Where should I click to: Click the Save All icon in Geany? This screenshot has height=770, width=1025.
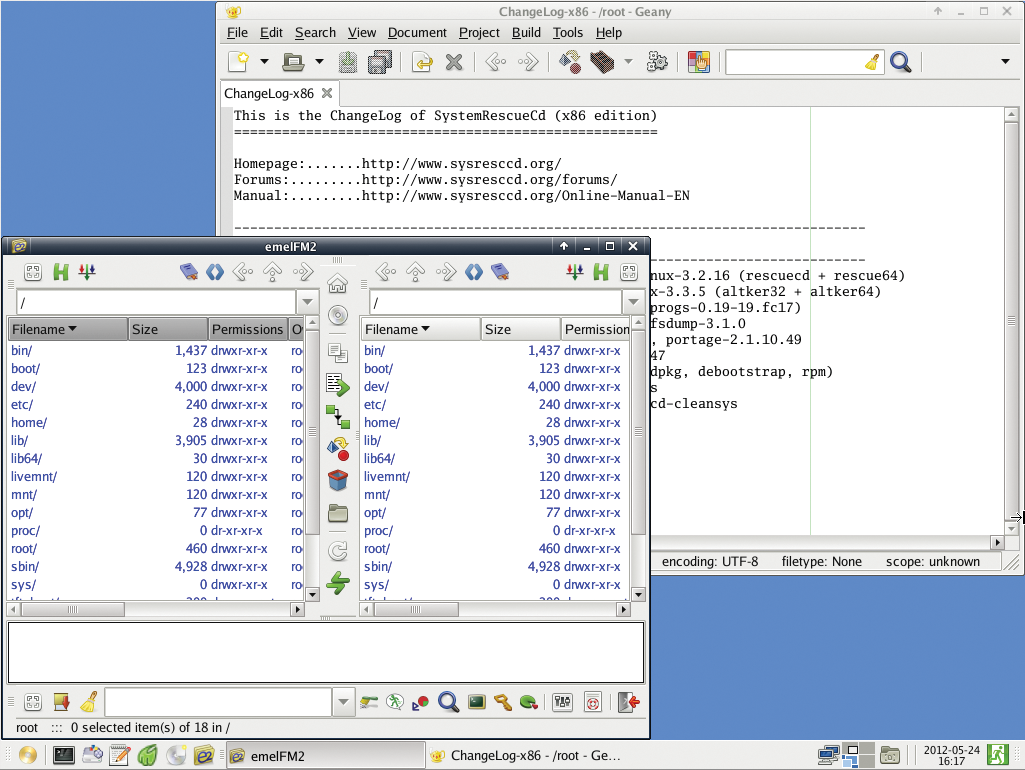[x=380, y=62]
